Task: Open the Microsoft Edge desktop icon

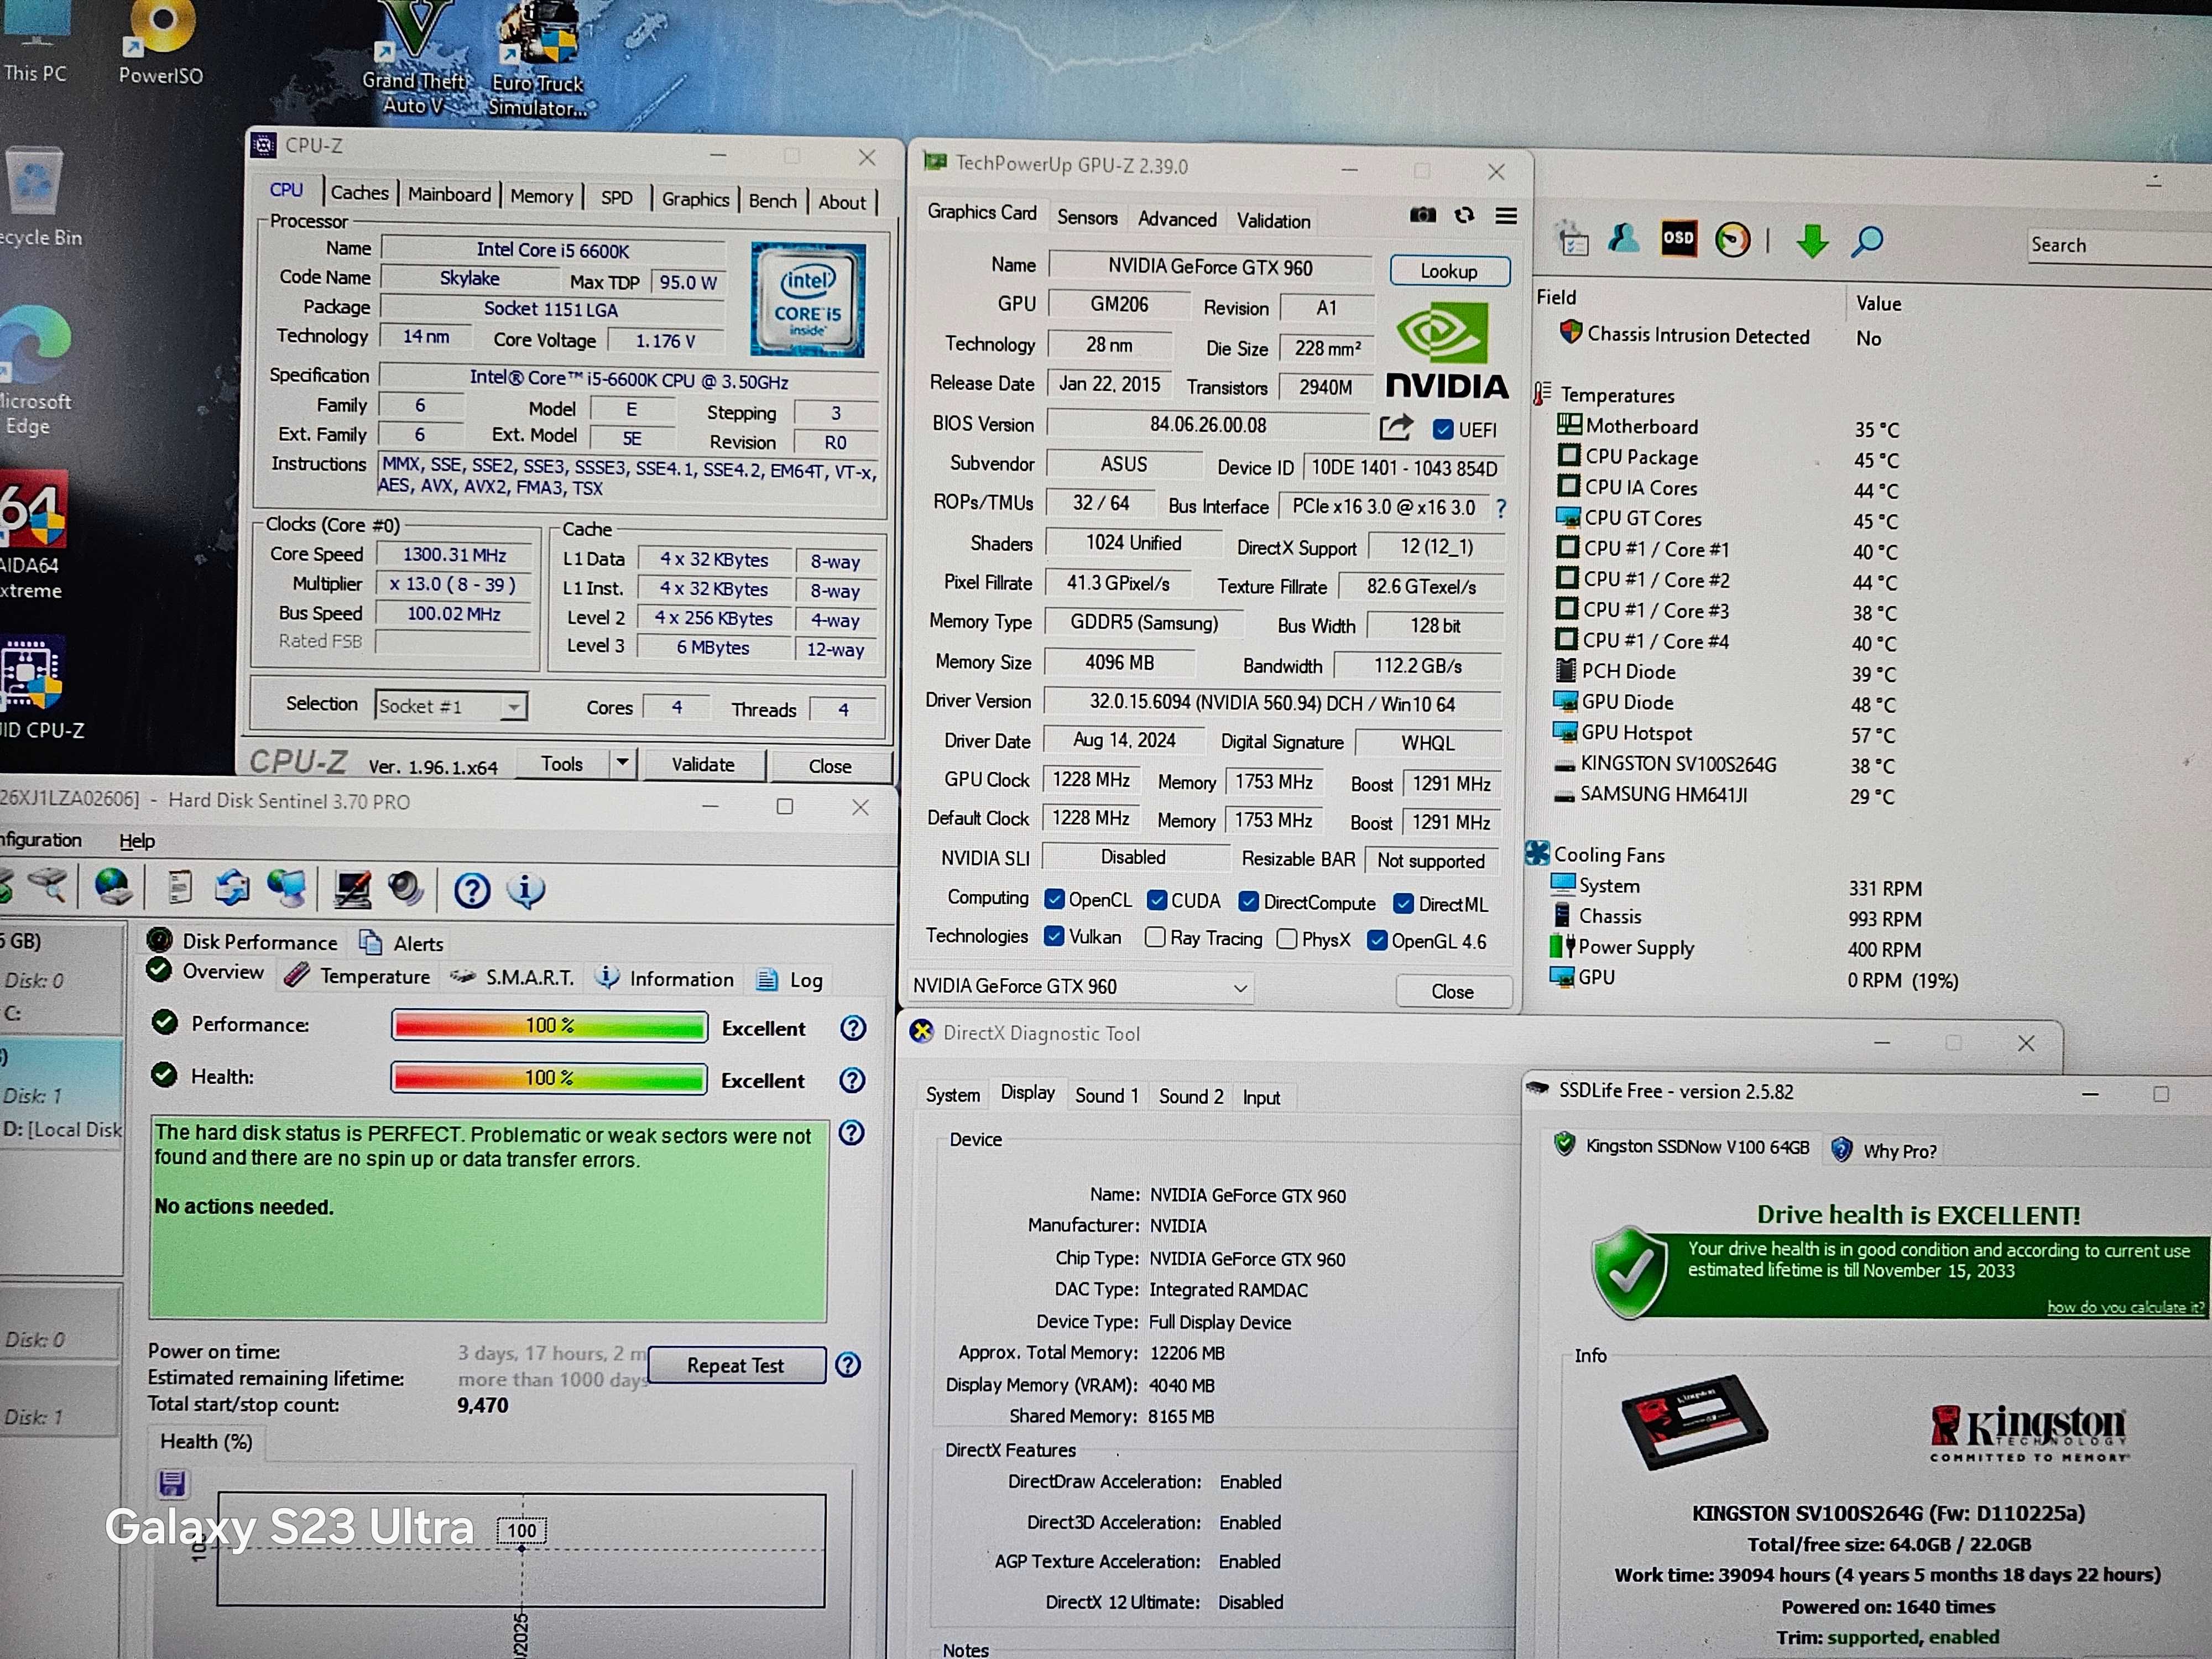Action: (36, 370)
